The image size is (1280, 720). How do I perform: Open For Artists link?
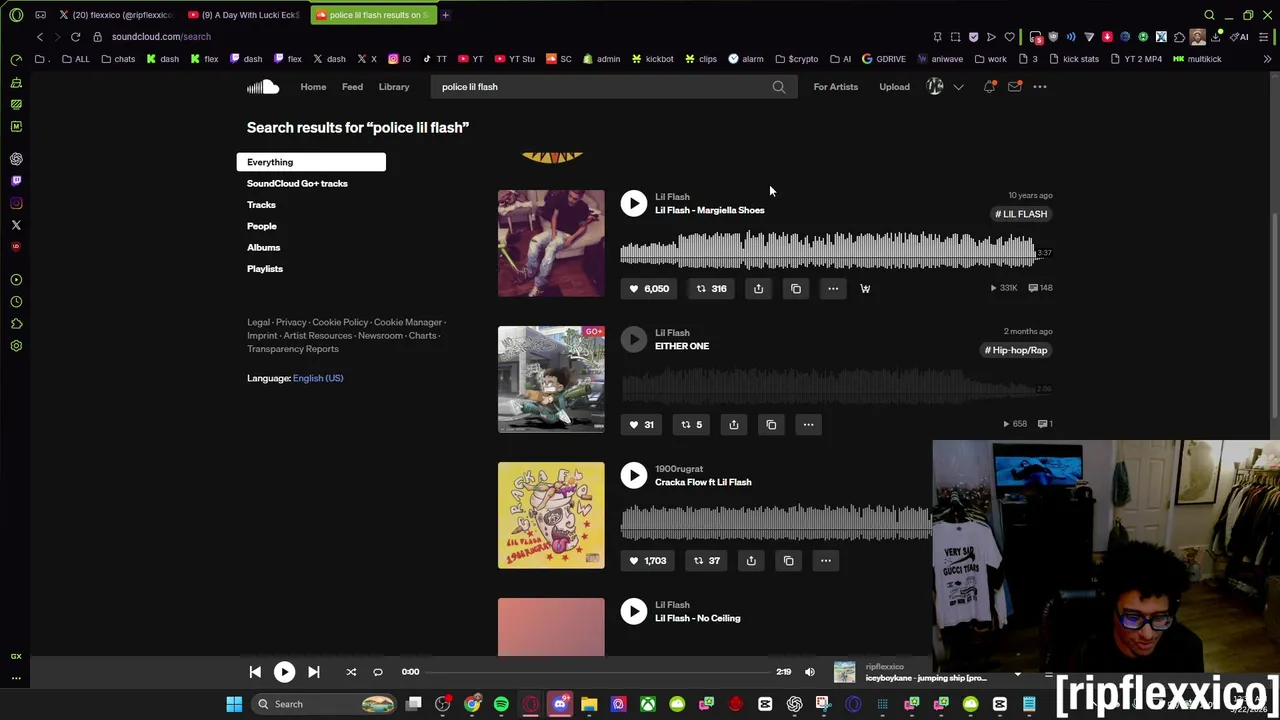tap(836, 87)
